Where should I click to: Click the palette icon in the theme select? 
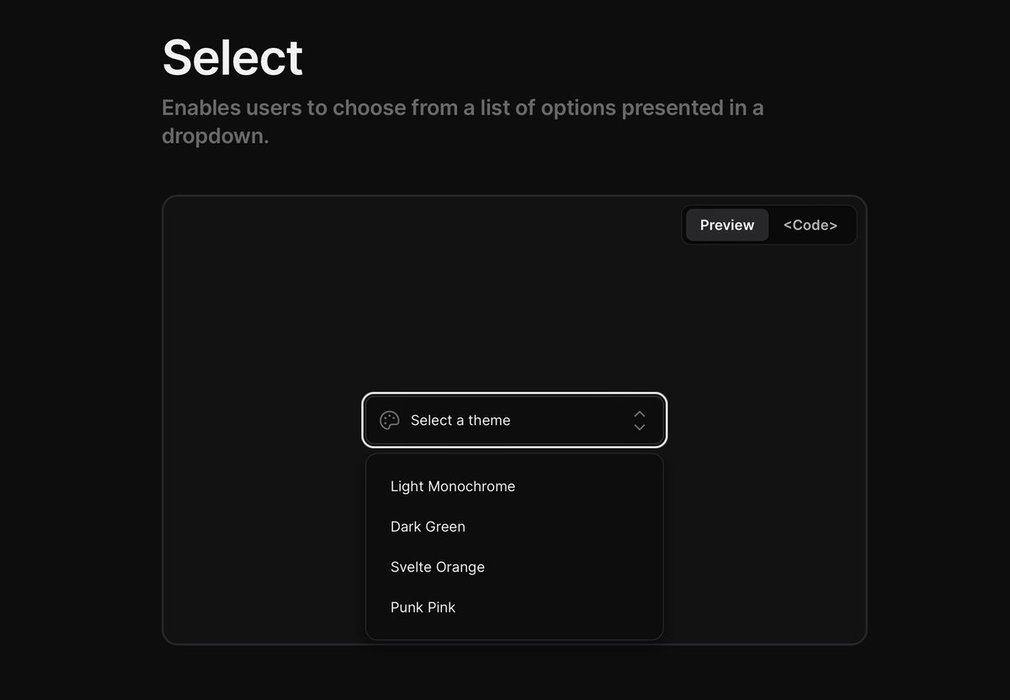tap(390, 421)
